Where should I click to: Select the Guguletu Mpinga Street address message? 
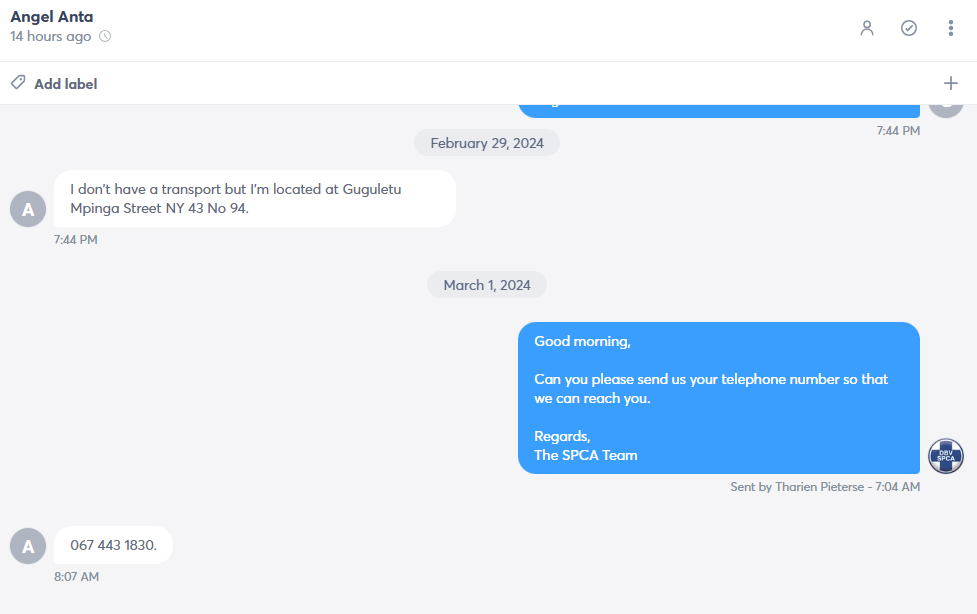[255, 199]
